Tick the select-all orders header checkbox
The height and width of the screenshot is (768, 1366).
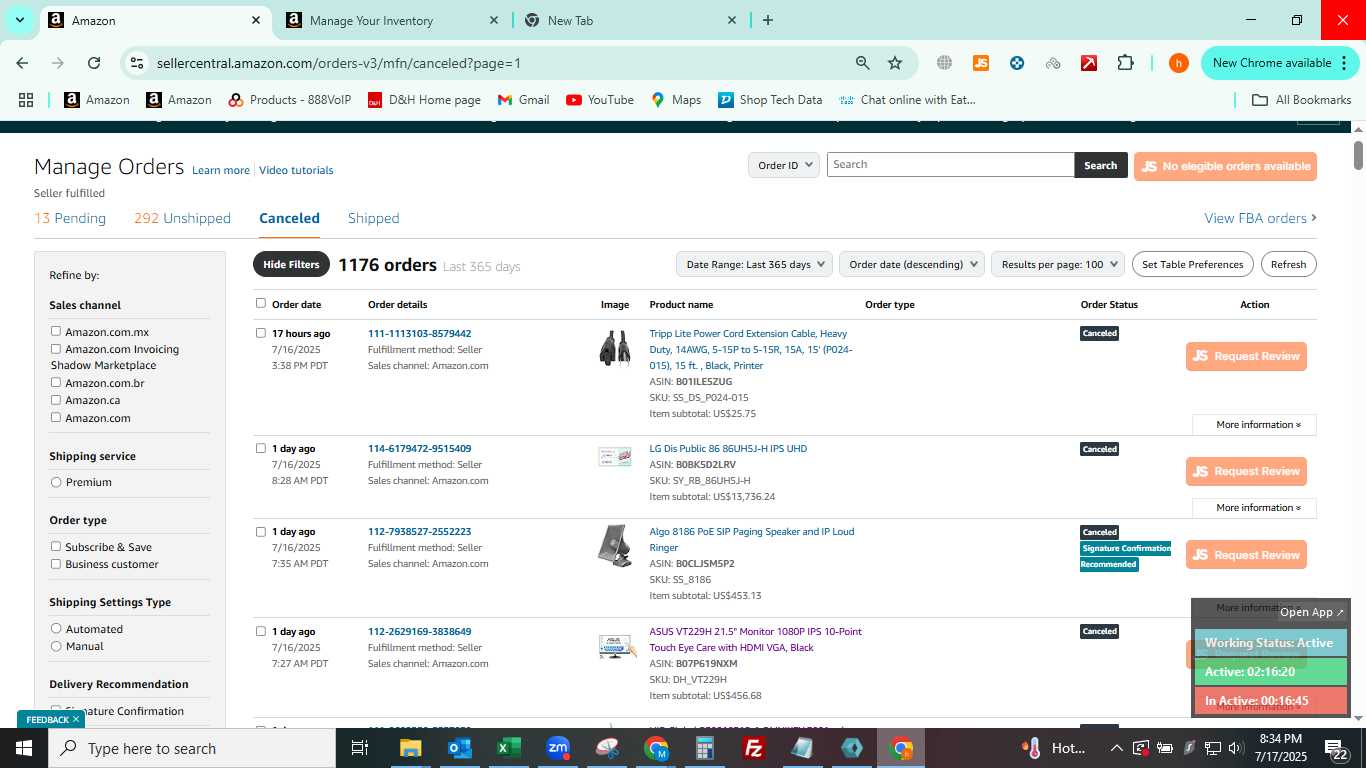[x=261, y=303]
